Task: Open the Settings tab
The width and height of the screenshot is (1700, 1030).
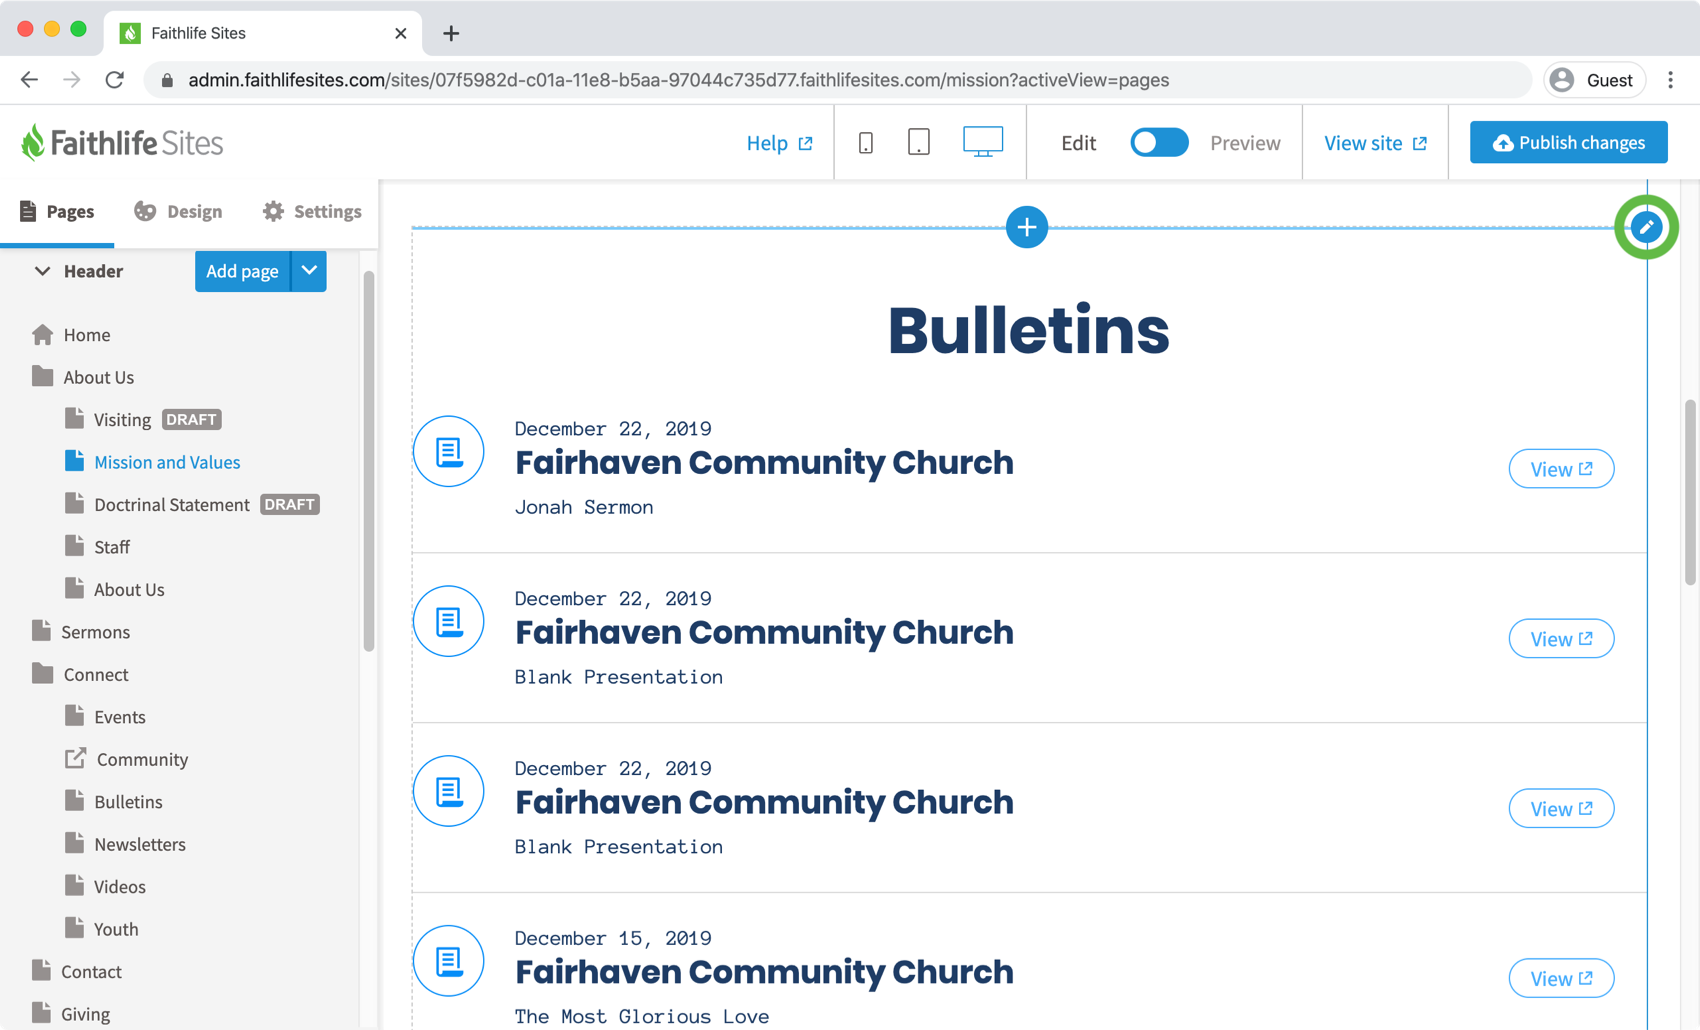Action: [312, 212]
